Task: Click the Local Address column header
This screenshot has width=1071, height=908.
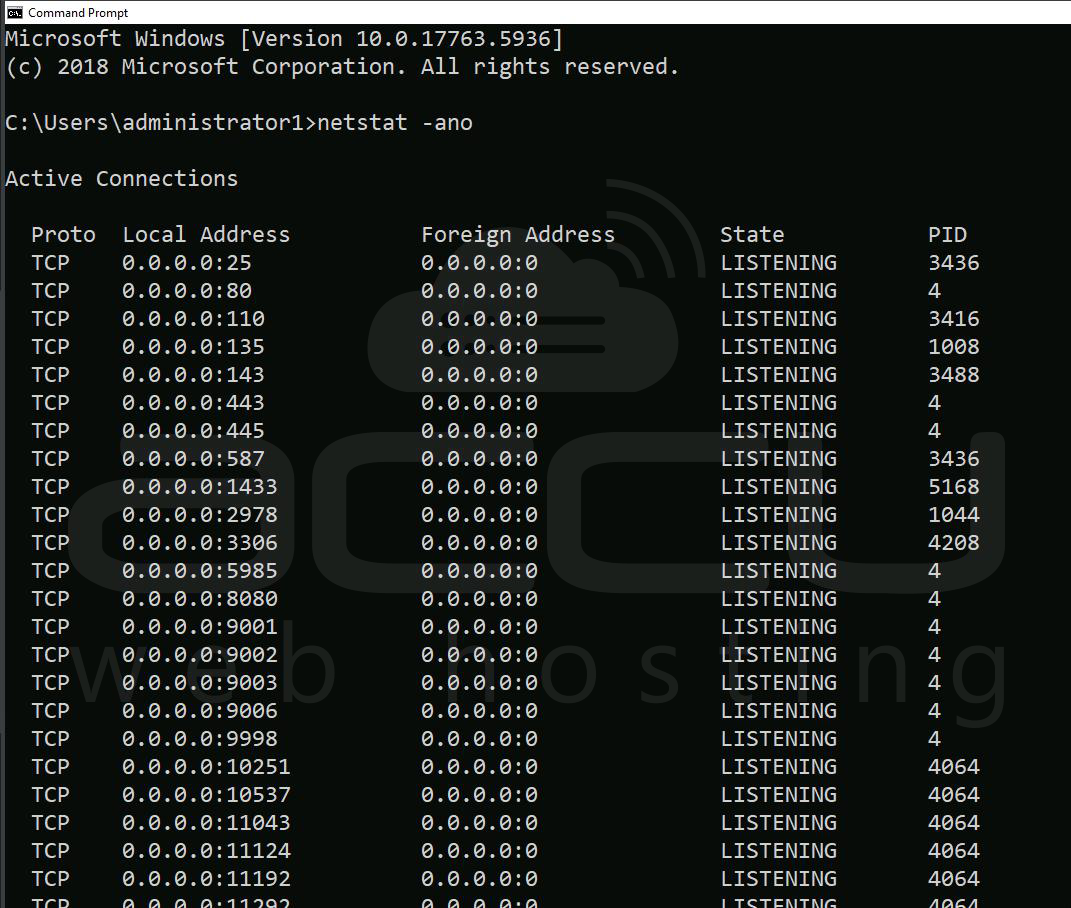Action: click(x=206, y=235)
